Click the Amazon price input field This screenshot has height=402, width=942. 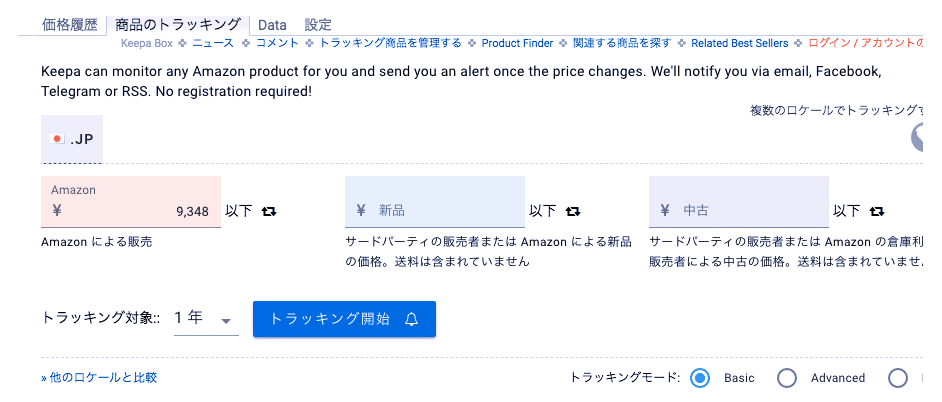coord(140,211)
